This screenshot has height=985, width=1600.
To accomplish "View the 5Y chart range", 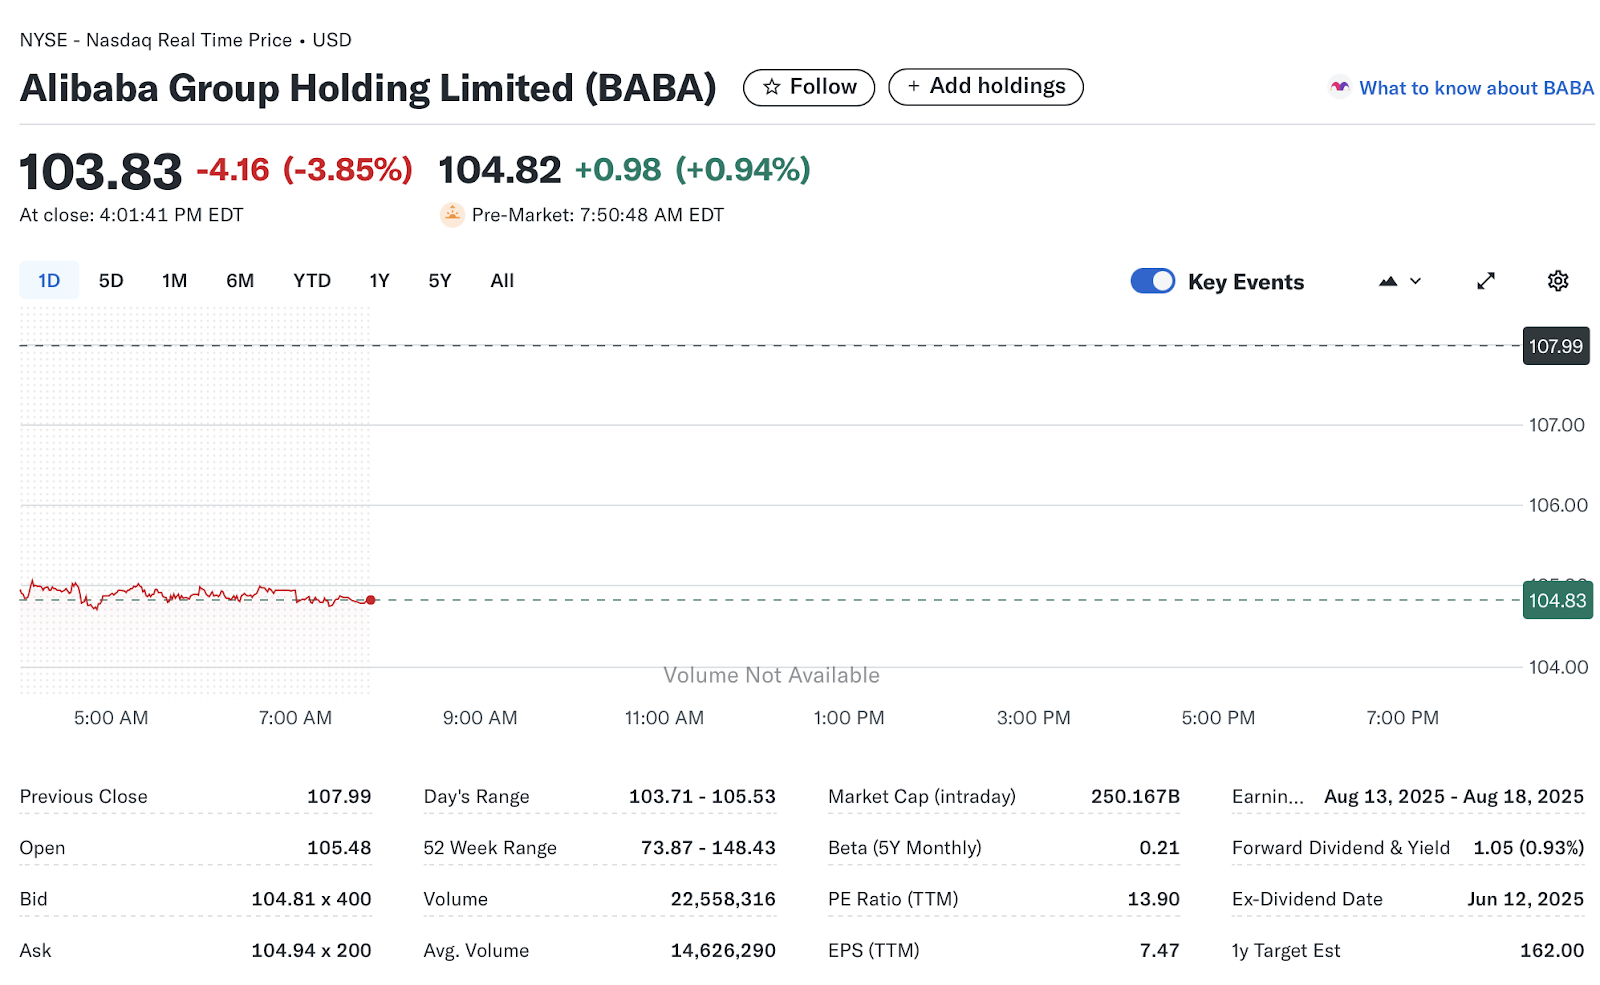I will [439, 281].
